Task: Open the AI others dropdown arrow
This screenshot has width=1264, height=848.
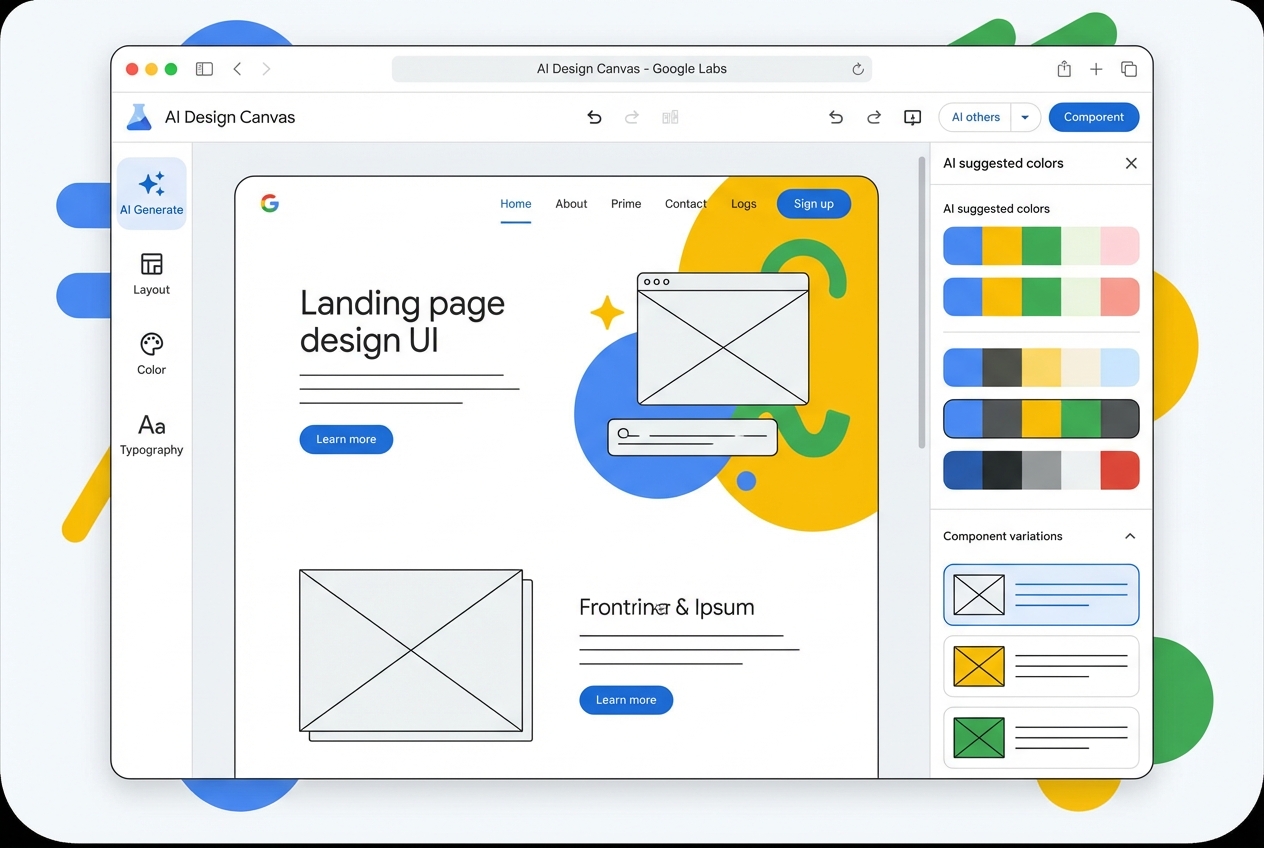Action: tap(1025, 117)
